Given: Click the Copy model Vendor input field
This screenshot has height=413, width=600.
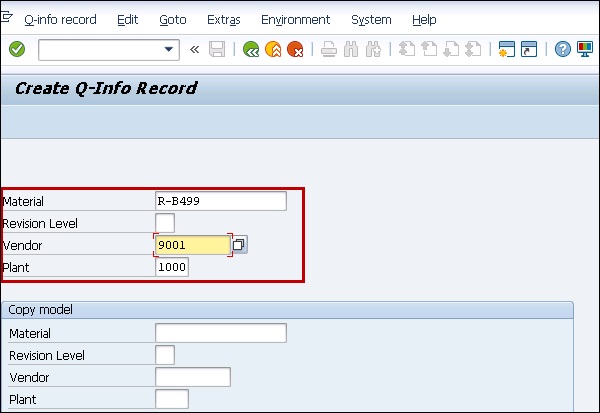Looking at the screenshot, I should [193, 377].
